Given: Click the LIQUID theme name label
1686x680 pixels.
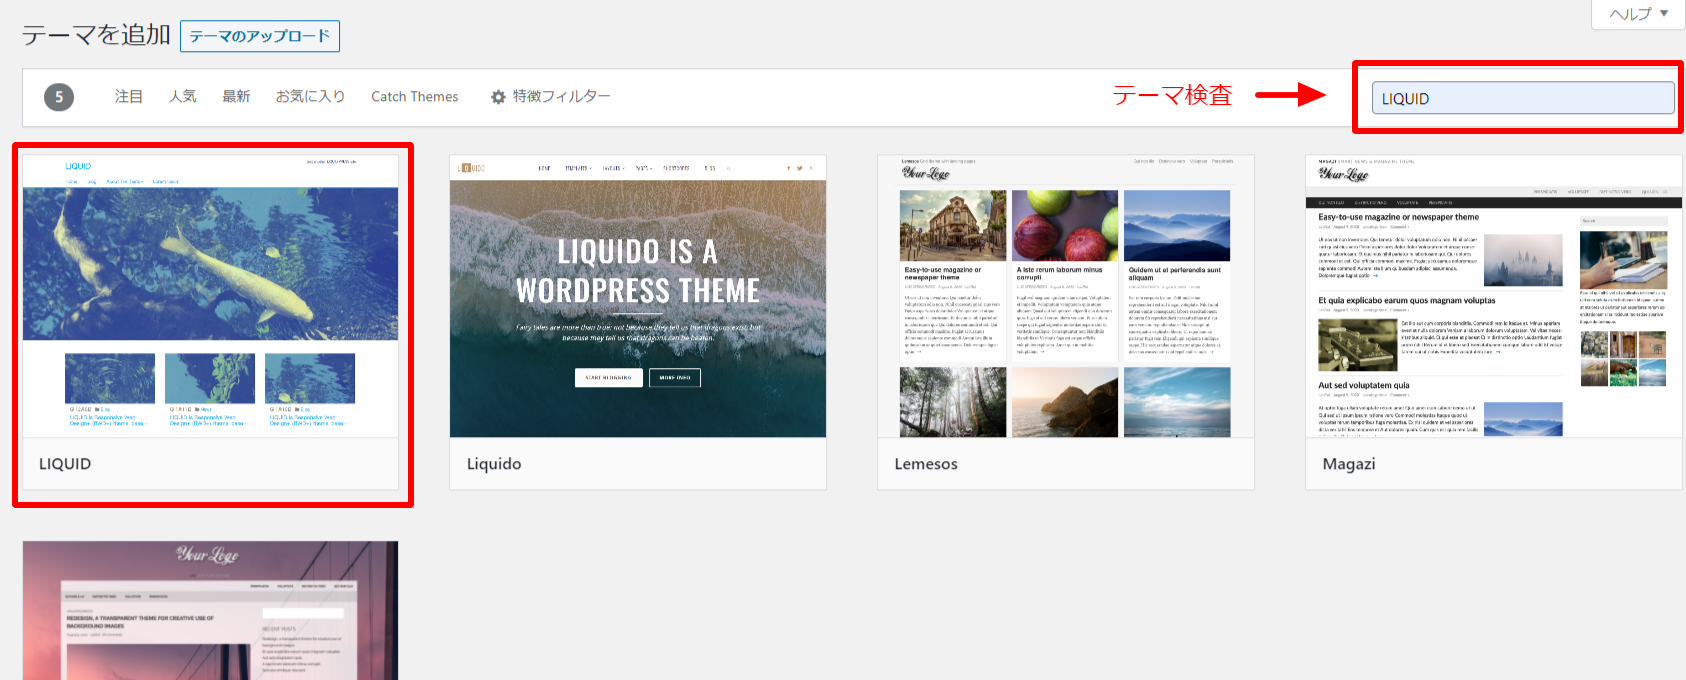Looking at the screenshot, I should 65,464.
